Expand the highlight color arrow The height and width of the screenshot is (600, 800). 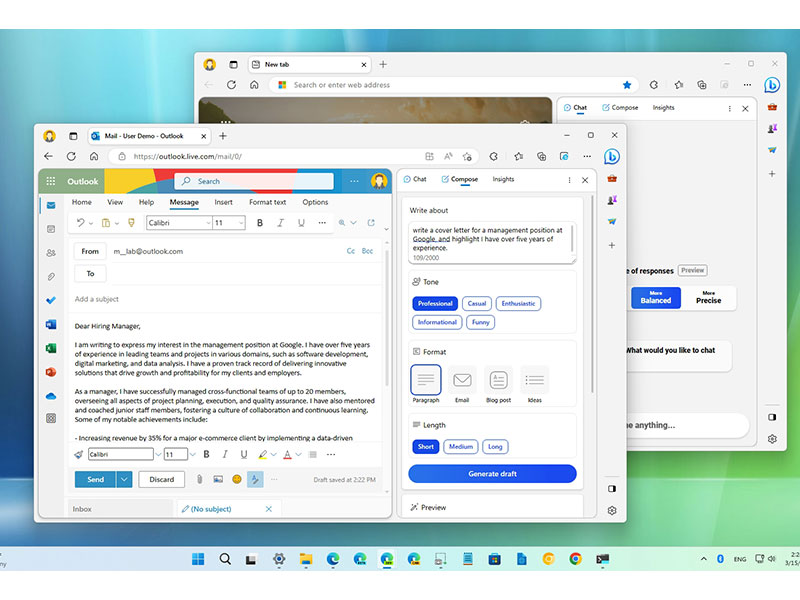pos(273,454)
